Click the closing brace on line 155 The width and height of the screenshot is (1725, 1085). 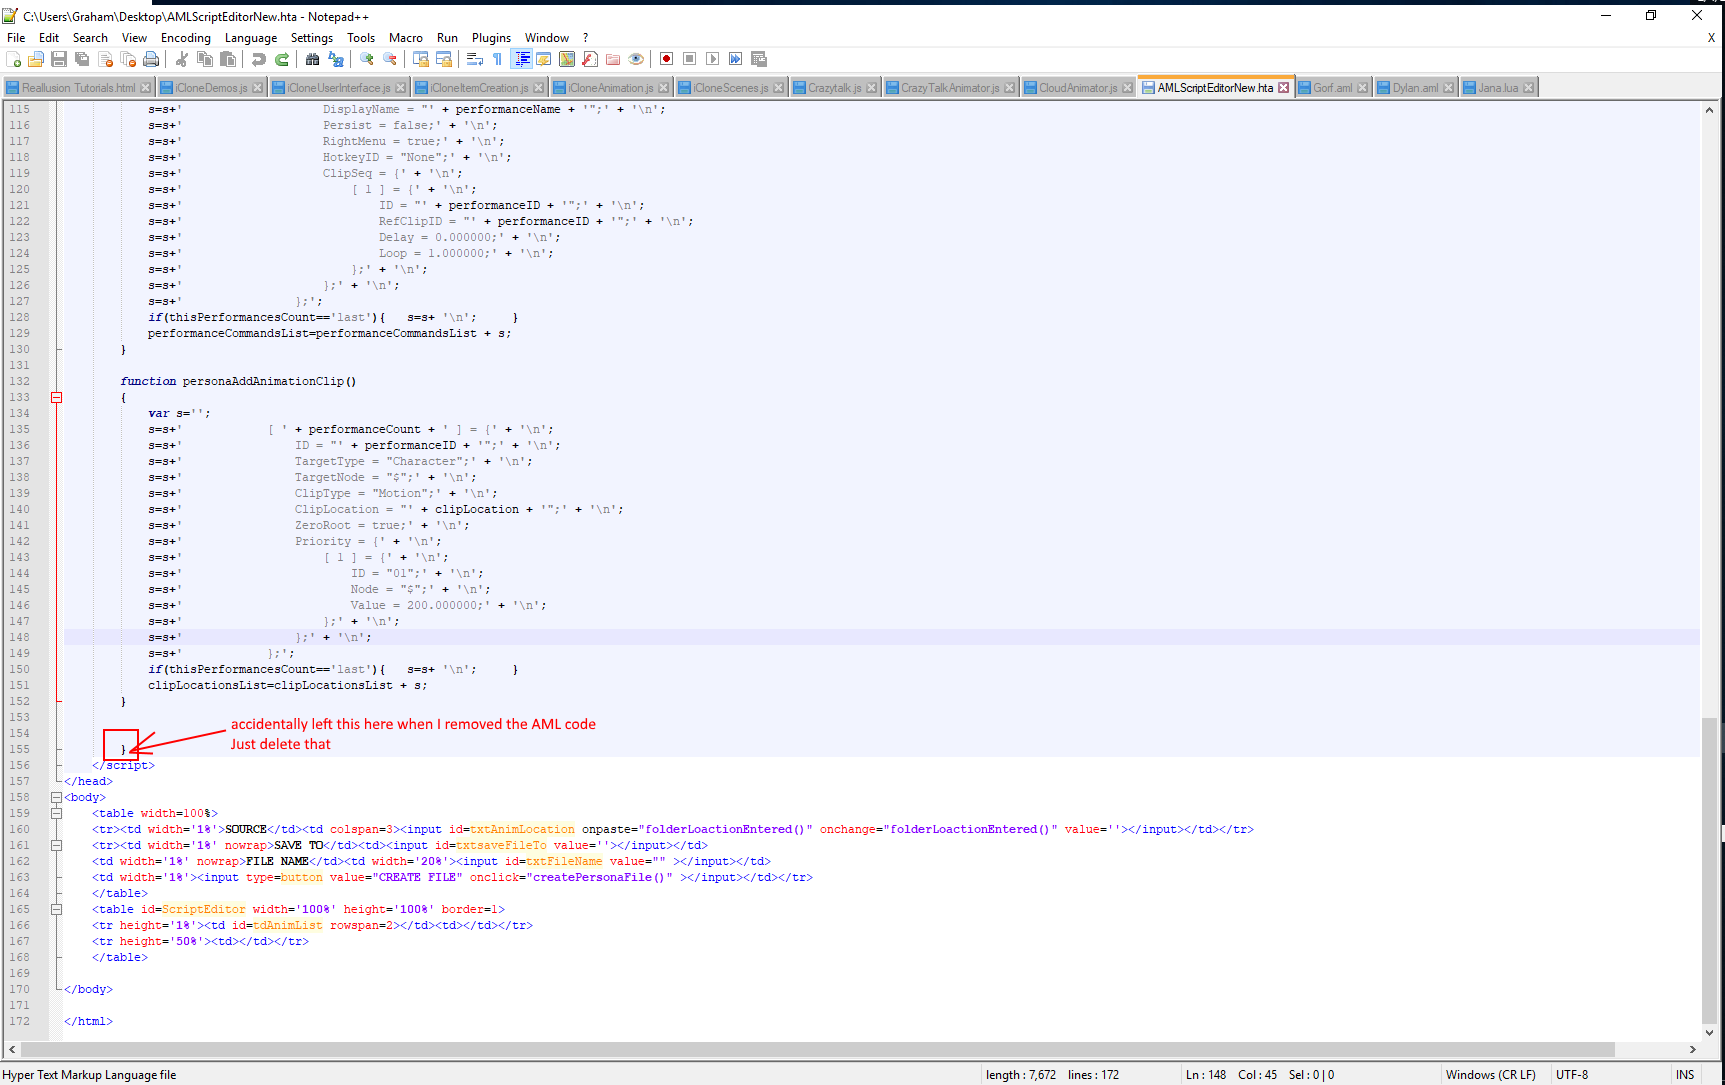point(123,749)
